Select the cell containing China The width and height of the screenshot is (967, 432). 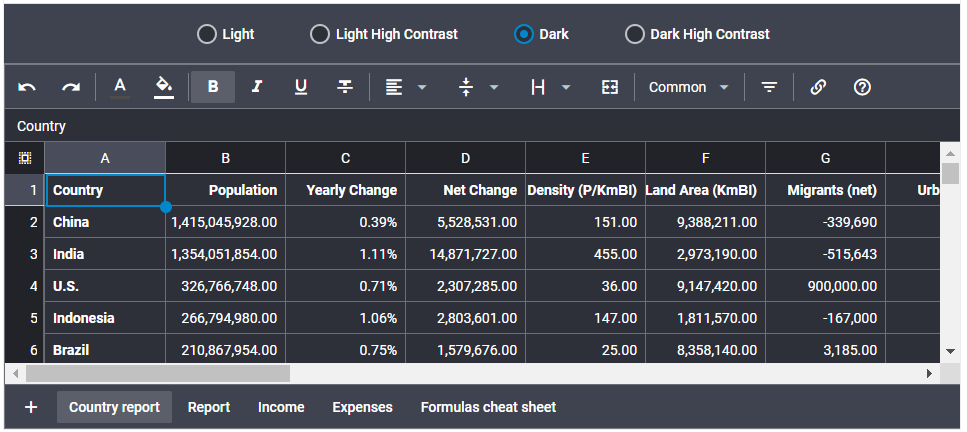105,222
